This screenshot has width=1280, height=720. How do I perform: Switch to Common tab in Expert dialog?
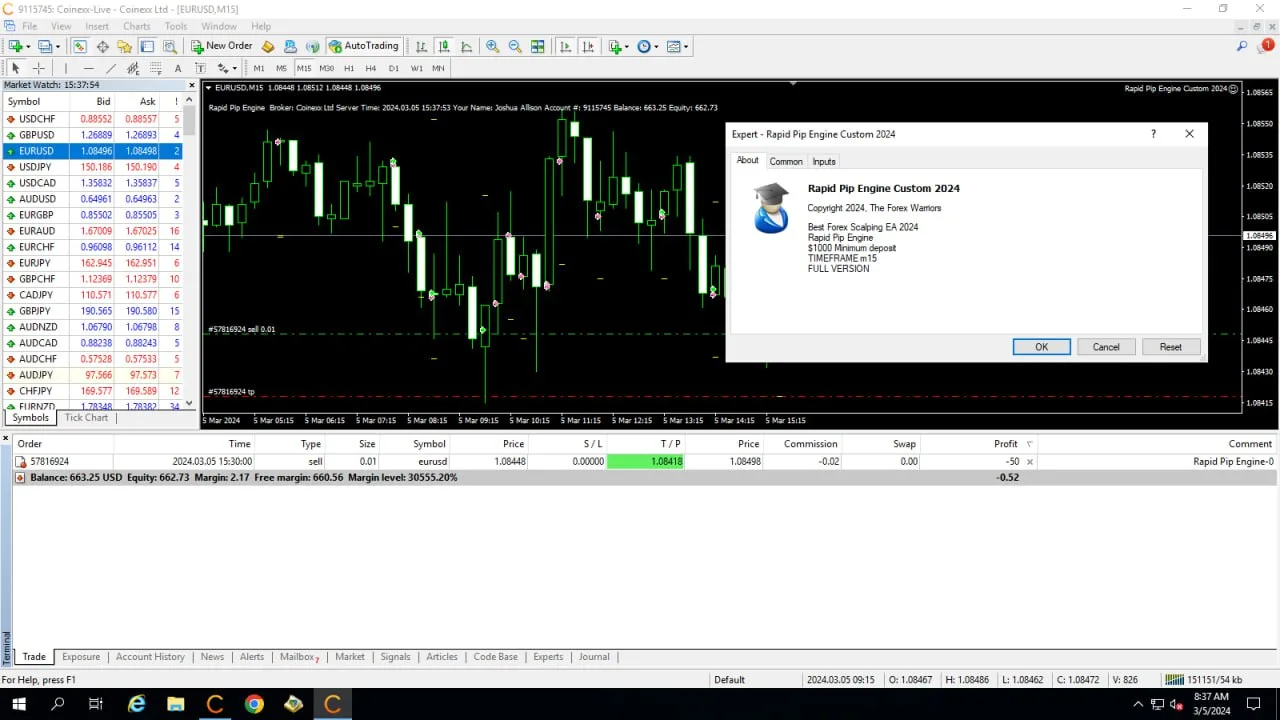pyautogui.click(x=786, y=161)
